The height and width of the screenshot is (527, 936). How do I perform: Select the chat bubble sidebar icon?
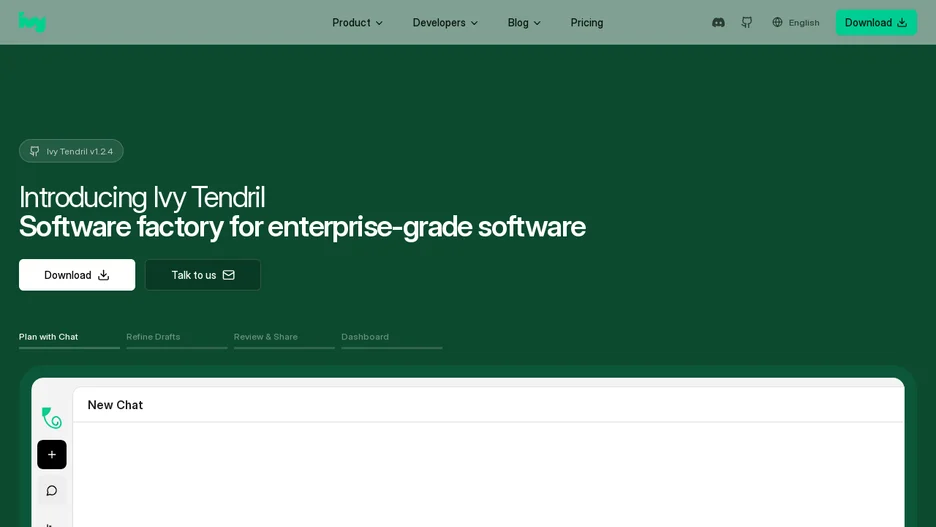52,491
